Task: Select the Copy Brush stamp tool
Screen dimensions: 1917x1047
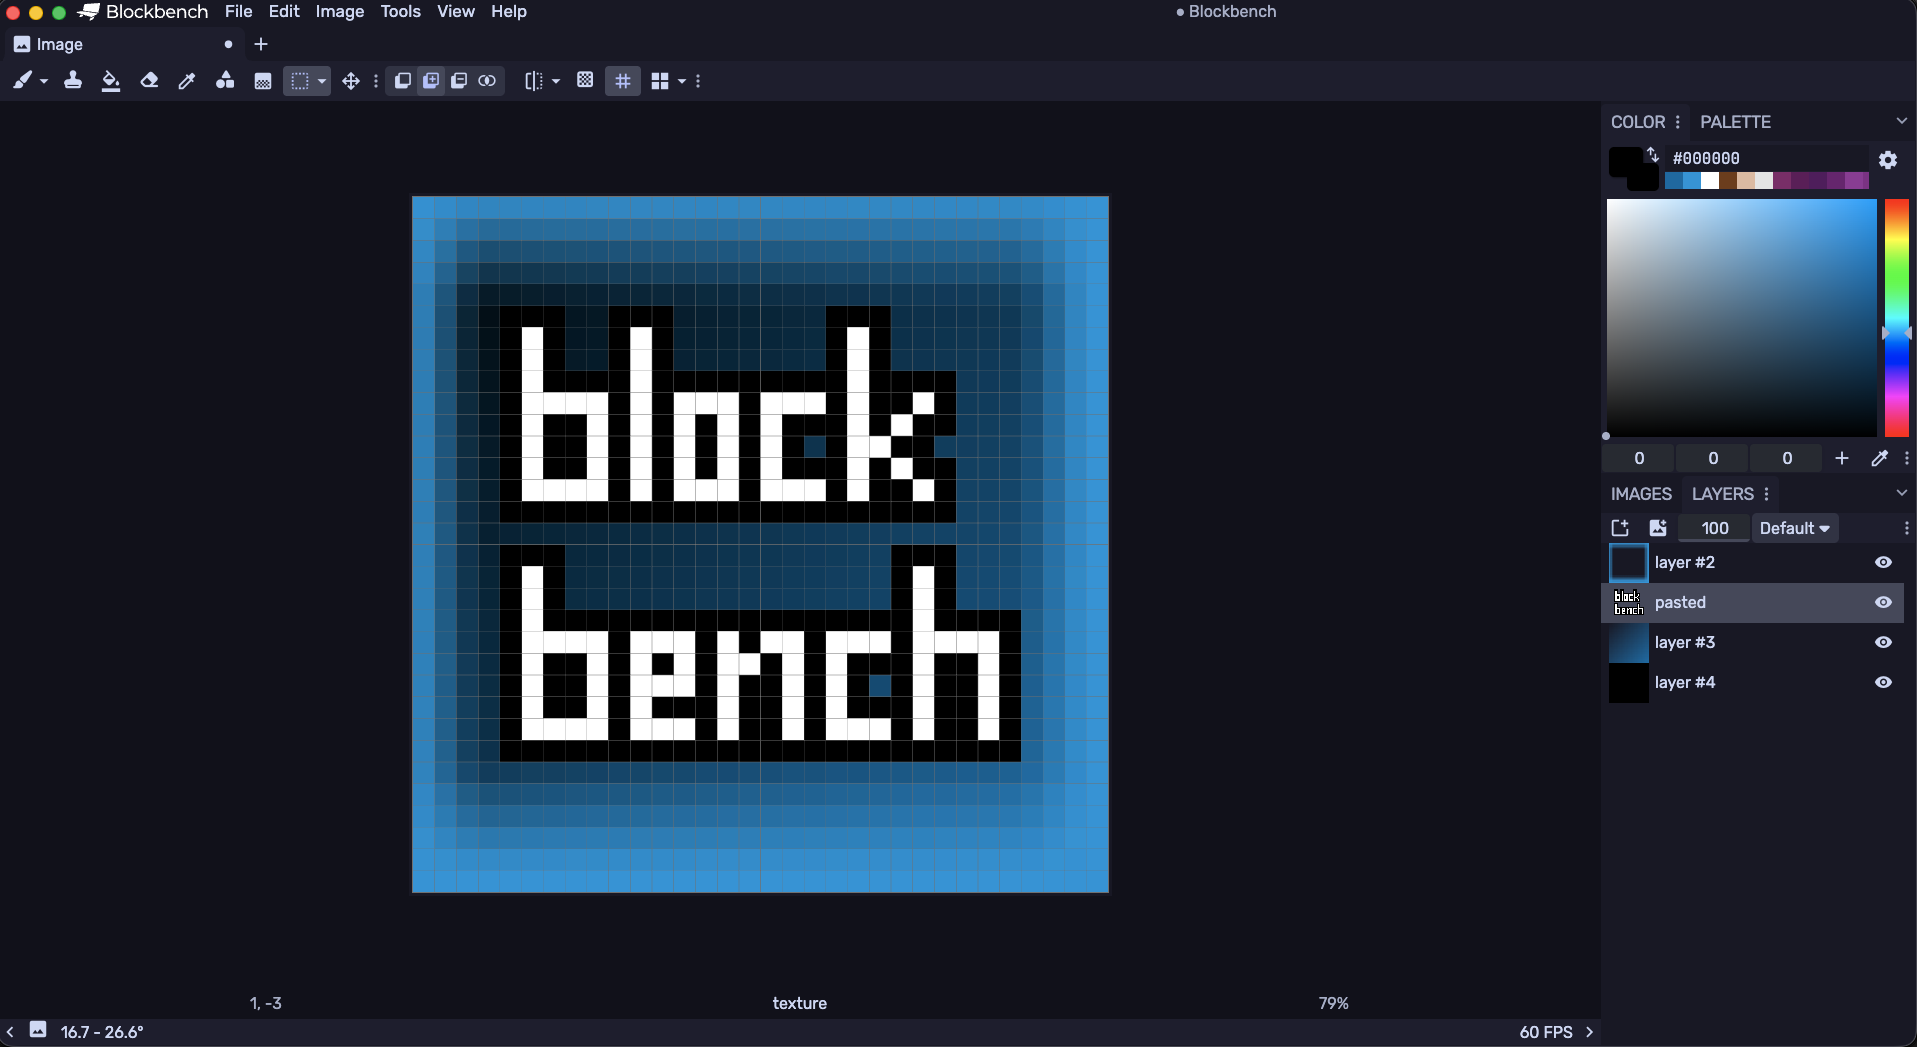Action: point(73,81)
